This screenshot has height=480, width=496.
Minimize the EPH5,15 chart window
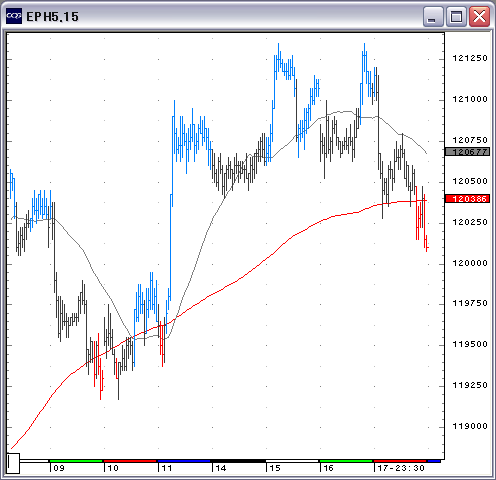point(433,16)
